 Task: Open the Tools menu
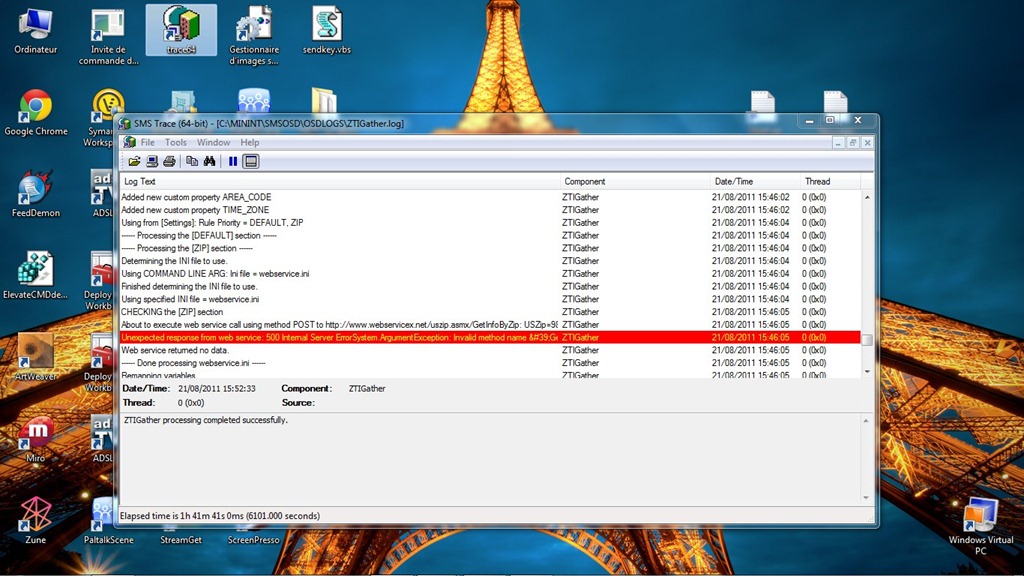[176, 142]
